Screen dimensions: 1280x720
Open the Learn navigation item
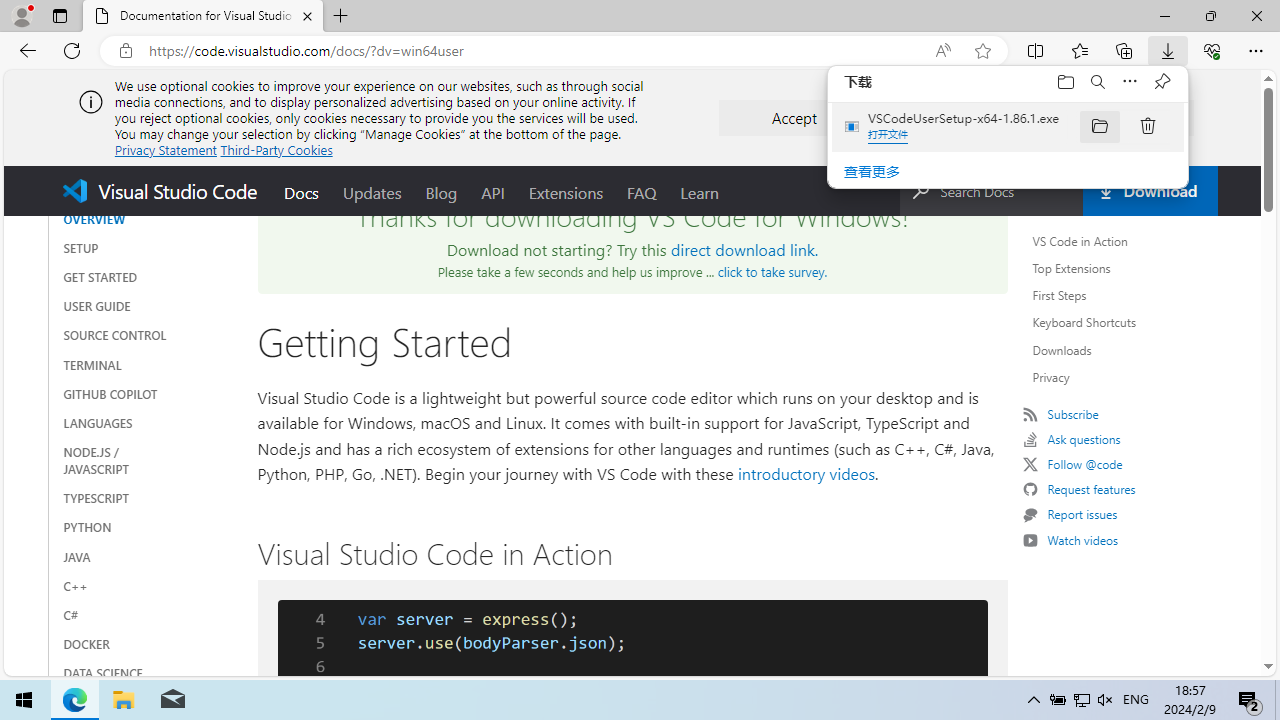click(x=699, y=192)
